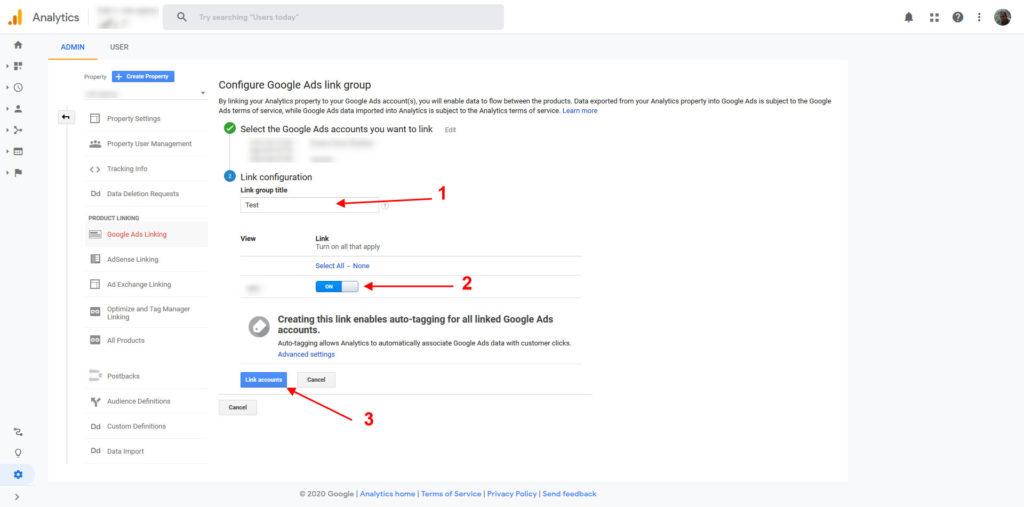Click the Link group title input field
This screenshot has width=1024, height=507.
tap(310, 205)
